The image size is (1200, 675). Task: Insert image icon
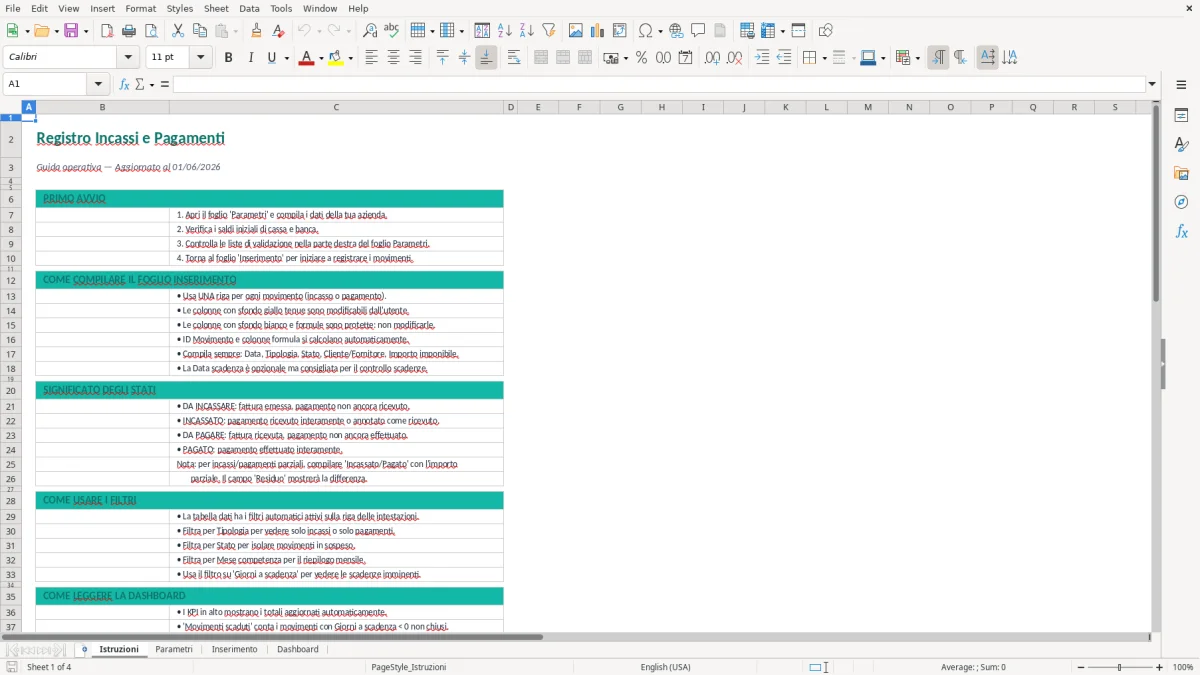click(576, 31)
